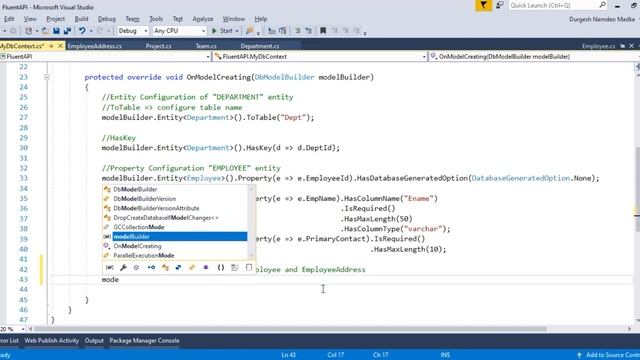This screenshot has height=360, width=640.
Task: Toggle the blue structures IntelliSense filter
Action: (178, 267)
